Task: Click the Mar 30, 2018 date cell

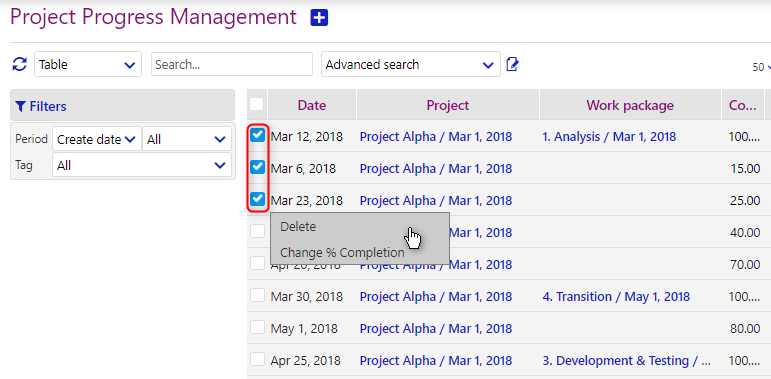Action: [307, 296]
